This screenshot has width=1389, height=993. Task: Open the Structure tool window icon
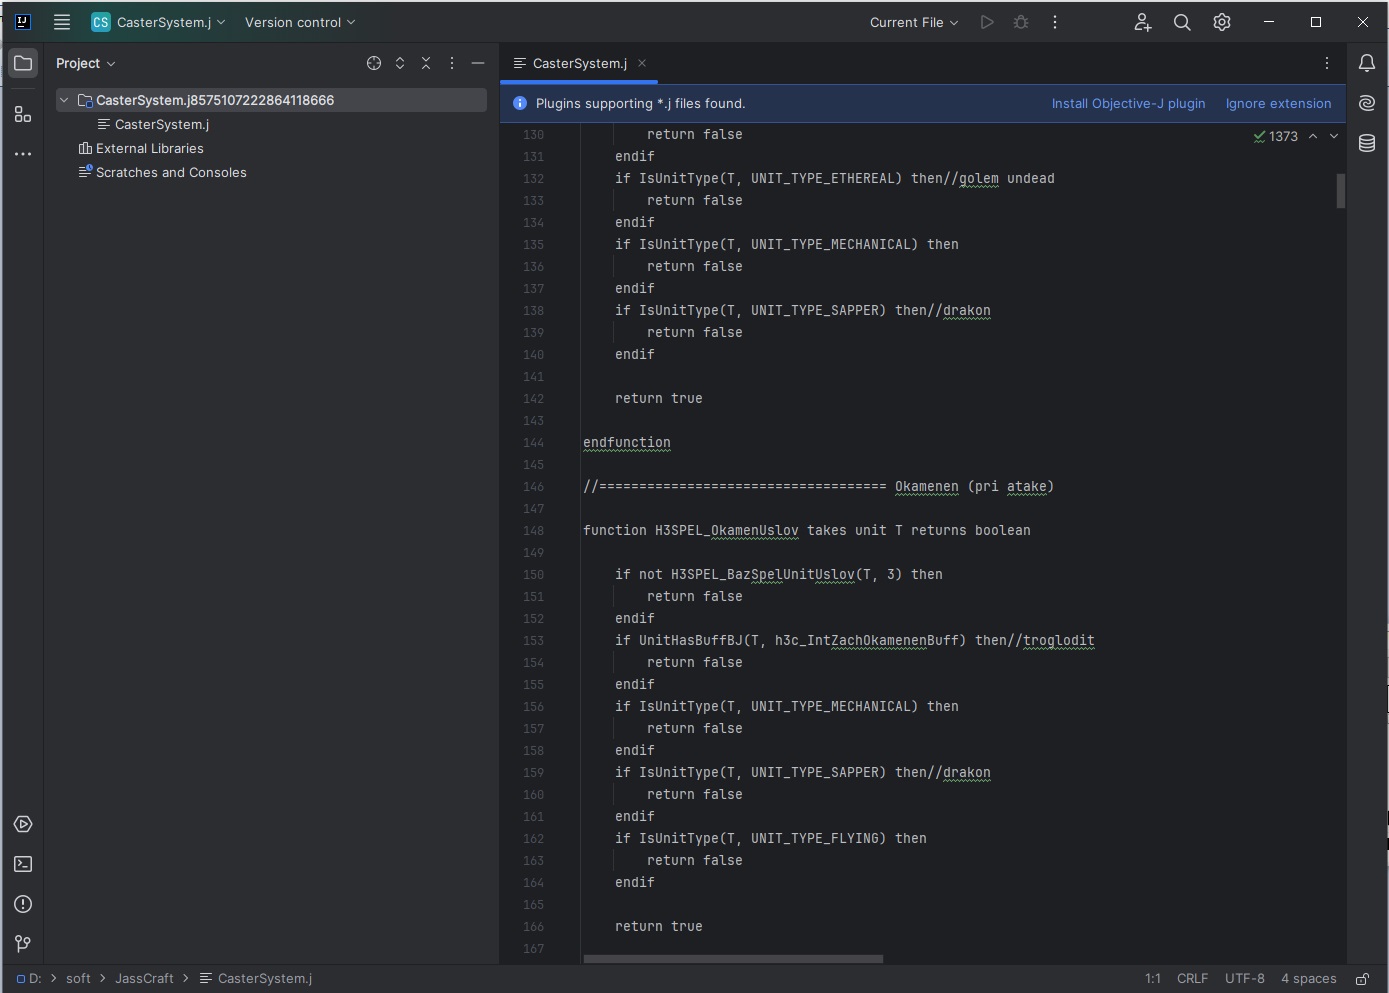click(23, 115)
